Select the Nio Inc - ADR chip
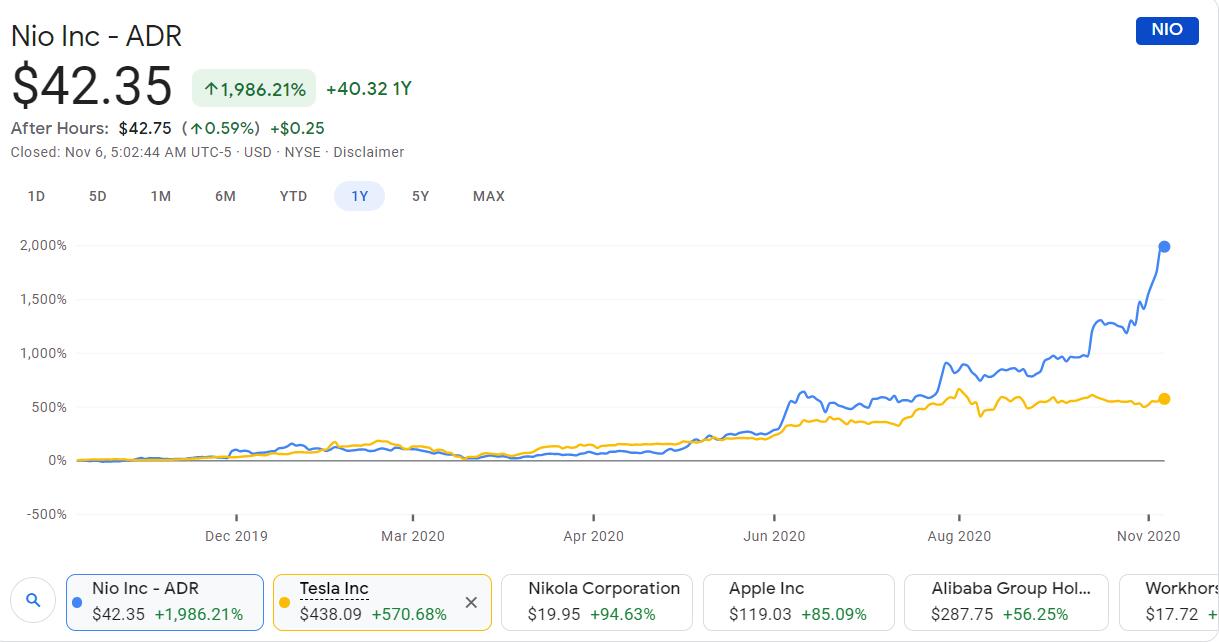The image size is (1219, 642). coord(165,602)
